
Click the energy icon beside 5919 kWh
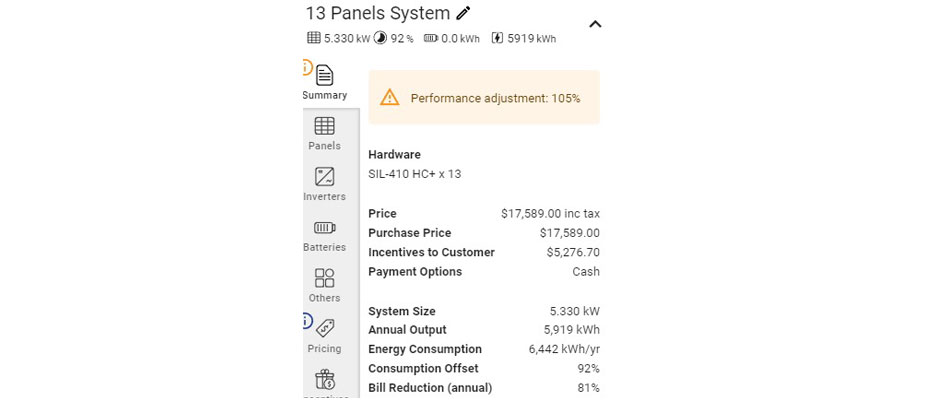click(497, 39)
